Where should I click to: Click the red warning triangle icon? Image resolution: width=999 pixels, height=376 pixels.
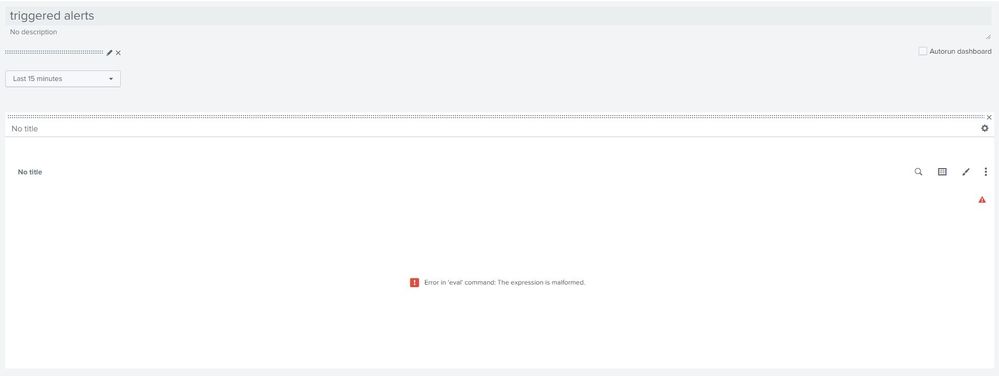click(x=982, y=199)
